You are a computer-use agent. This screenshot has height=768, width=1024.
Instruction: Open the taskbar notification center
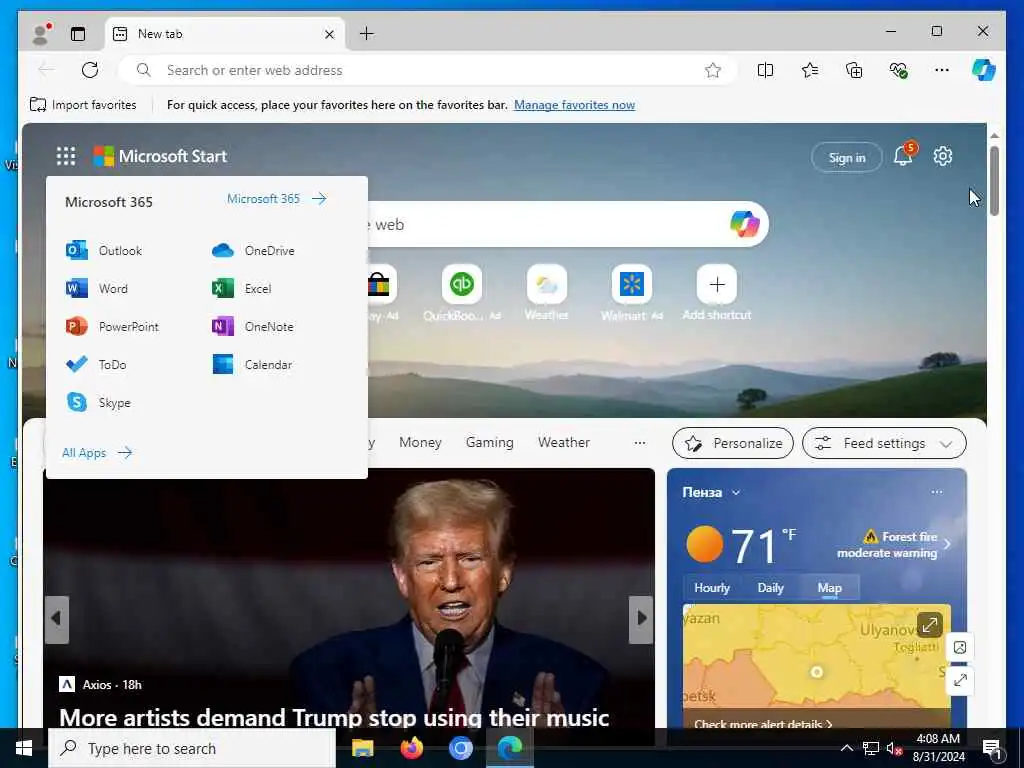[x=991, y=748]
